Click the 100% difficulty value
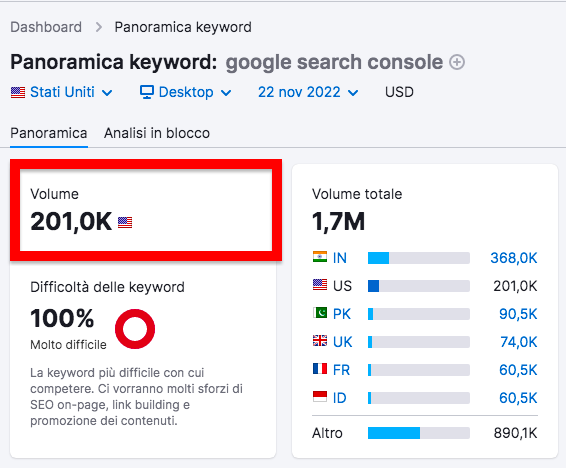Image resolution: width=566 pixels, height=468 pixels. pyautogui.click(x=62, y=318)
